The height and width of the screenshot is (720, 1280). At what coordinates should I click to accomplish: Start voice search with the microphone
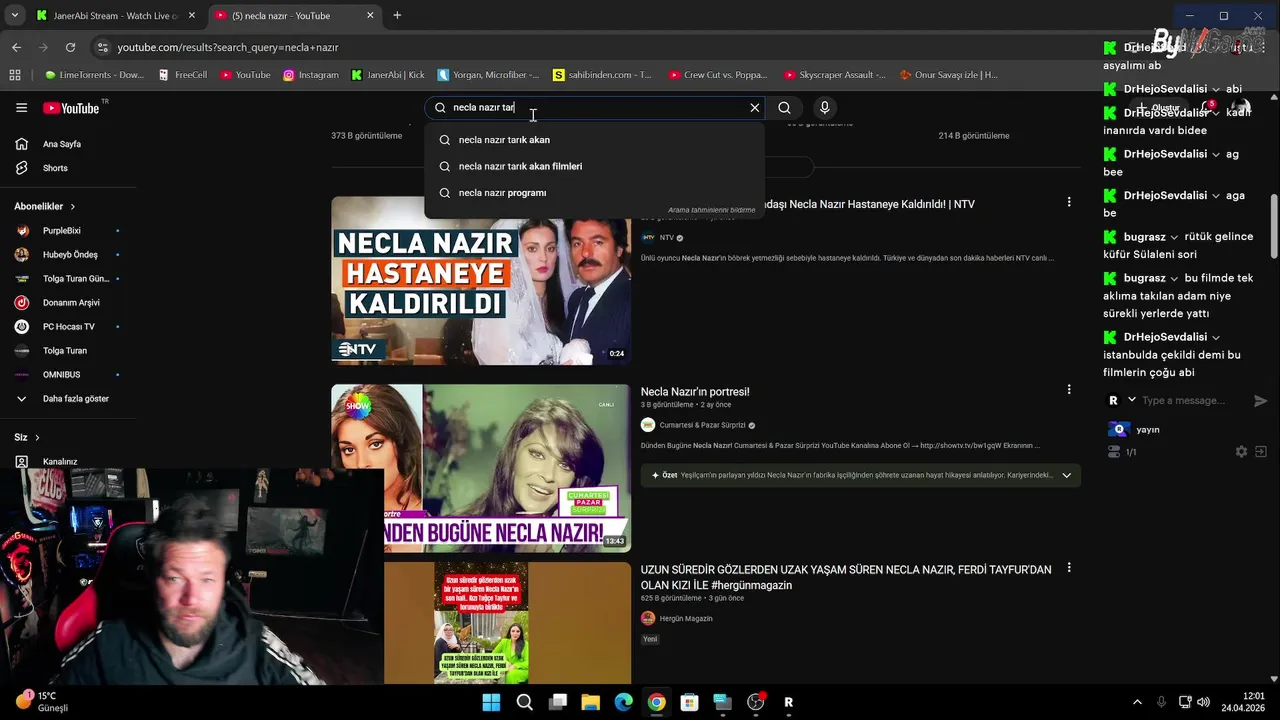[824, 108]
